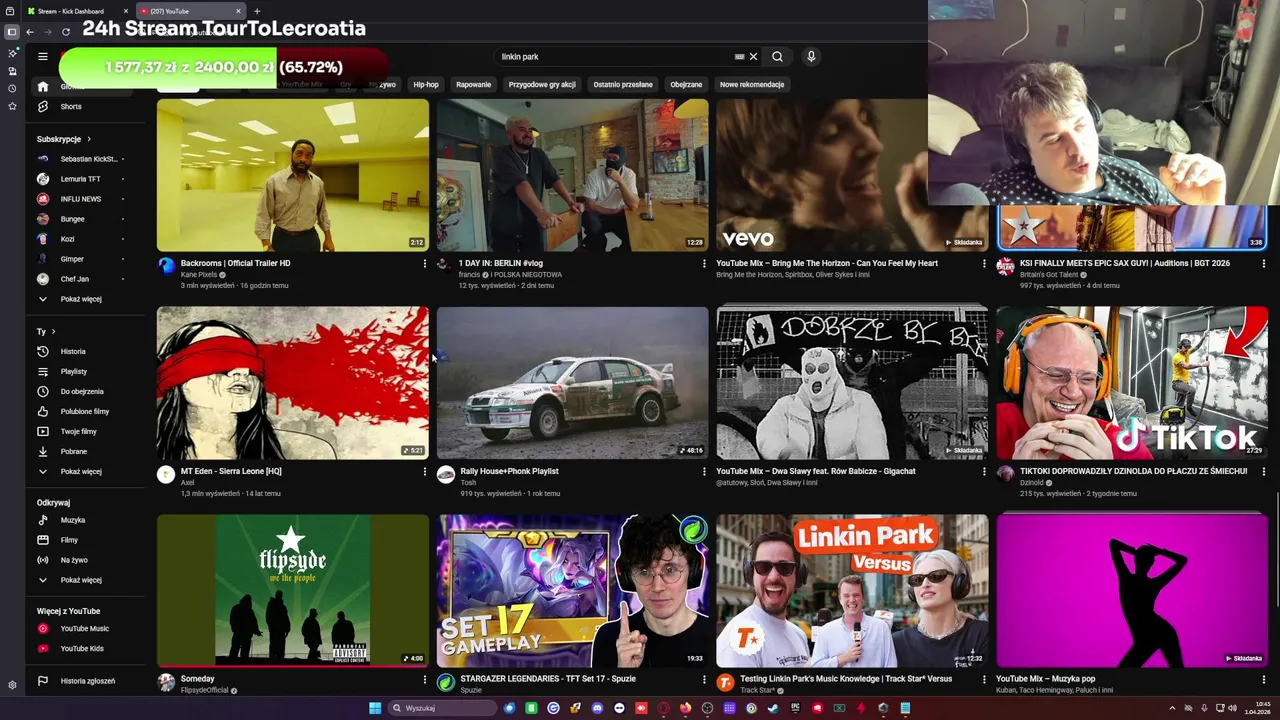Open Steam from the taskbar

coord(773,708)
